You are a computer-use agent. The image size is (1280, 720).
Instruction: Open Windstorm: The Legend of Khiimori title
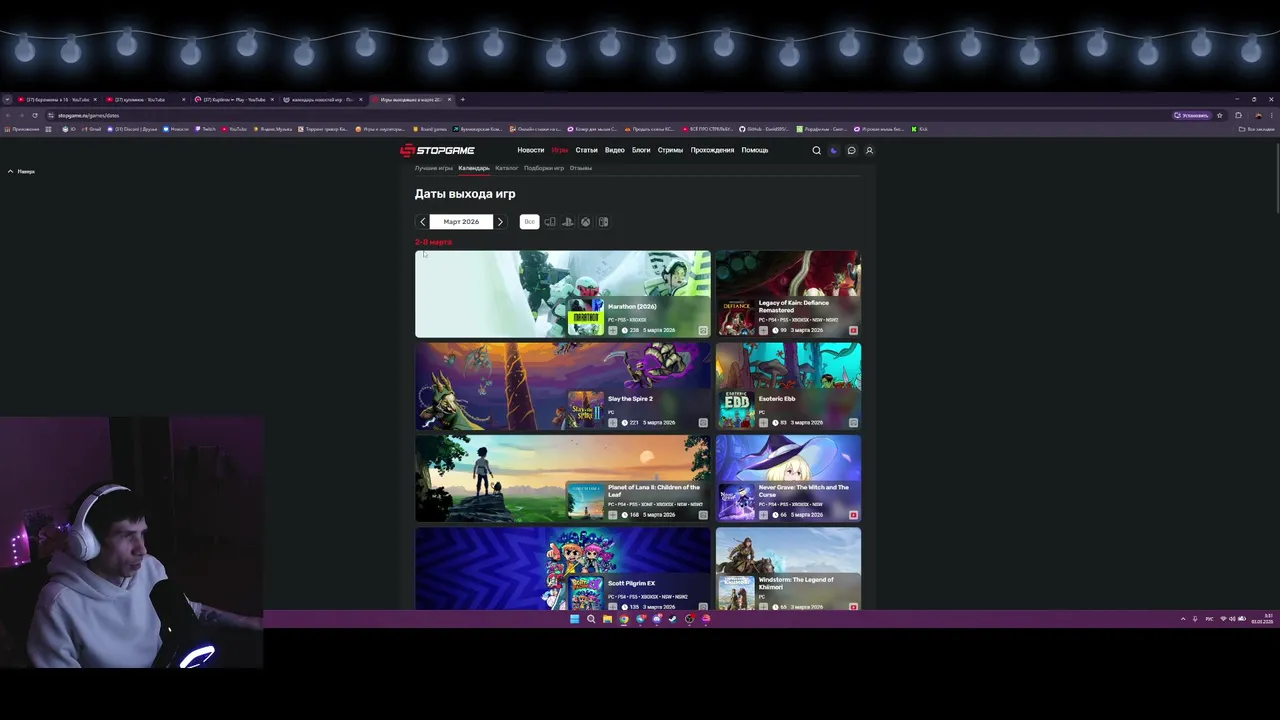[796, 583]
